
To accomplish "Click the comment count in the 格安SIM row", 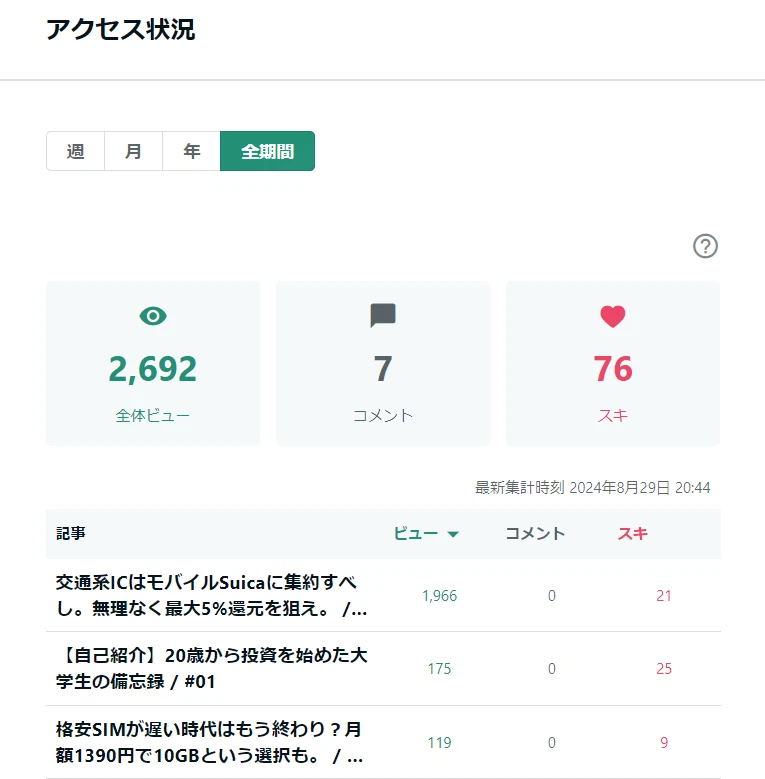I will [x=551, y=742].
